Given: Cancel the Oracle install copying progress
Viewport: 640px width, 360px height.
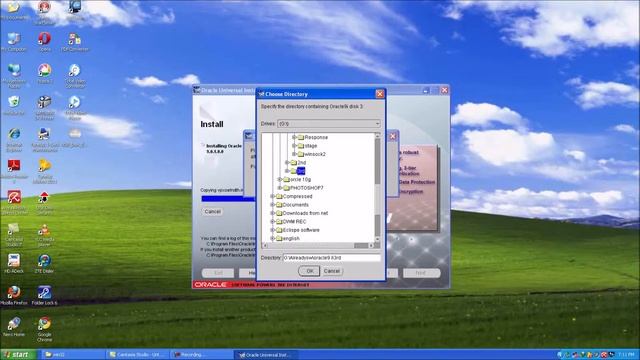Looking at the screenshot, I should [212, 211].
